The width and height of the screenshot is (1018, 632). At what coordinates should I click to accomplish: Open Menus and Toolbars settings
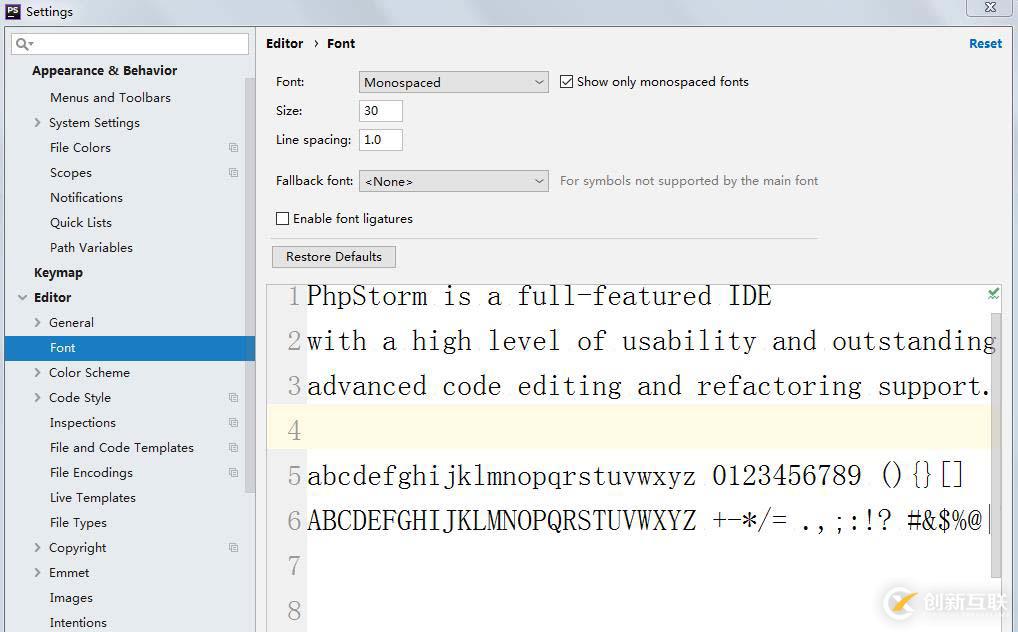(110, 97)
